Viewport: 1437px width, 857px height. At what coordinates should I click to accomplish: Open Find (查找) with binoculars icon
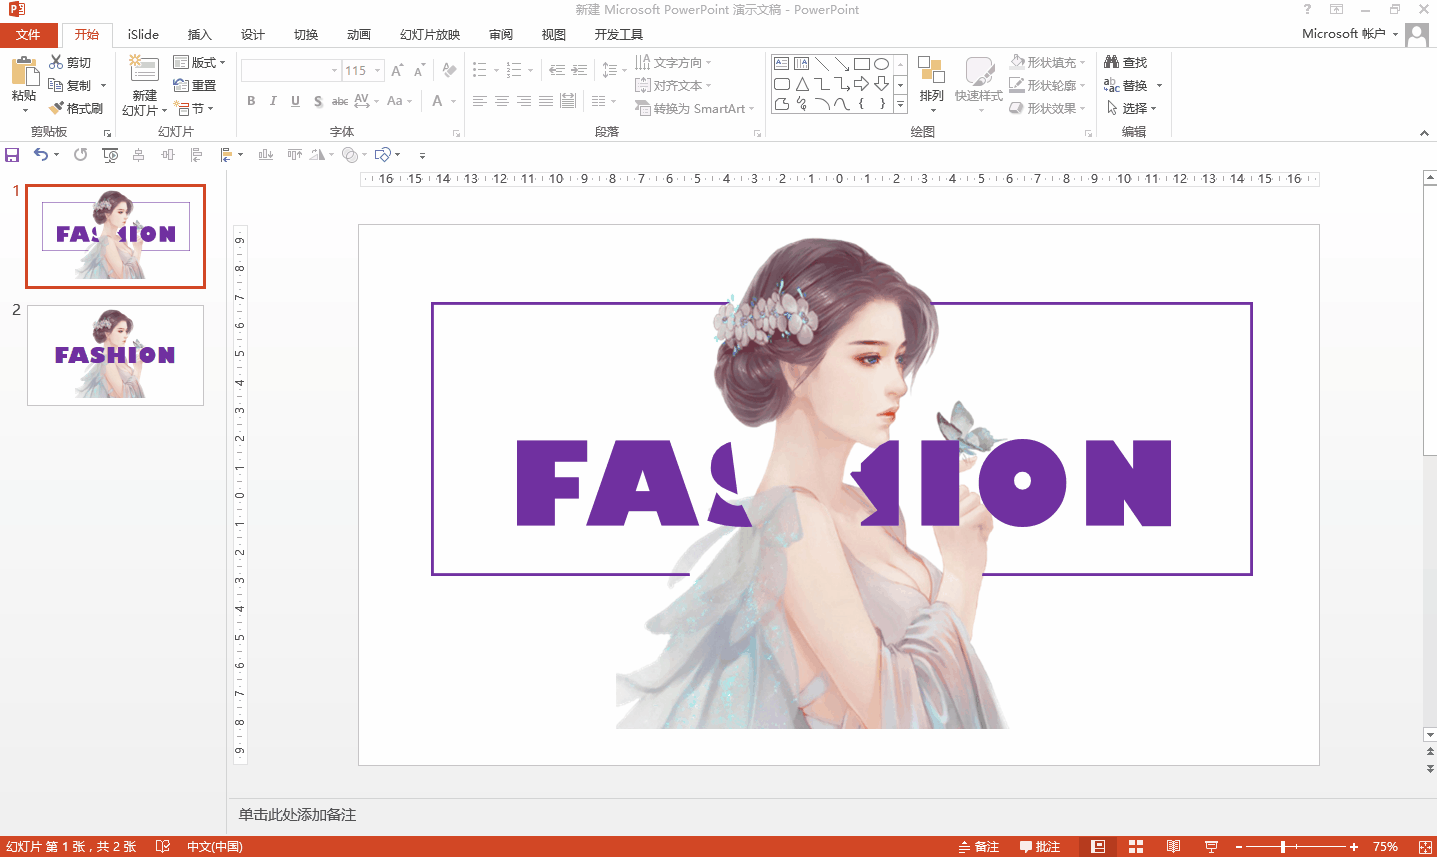1125,62
